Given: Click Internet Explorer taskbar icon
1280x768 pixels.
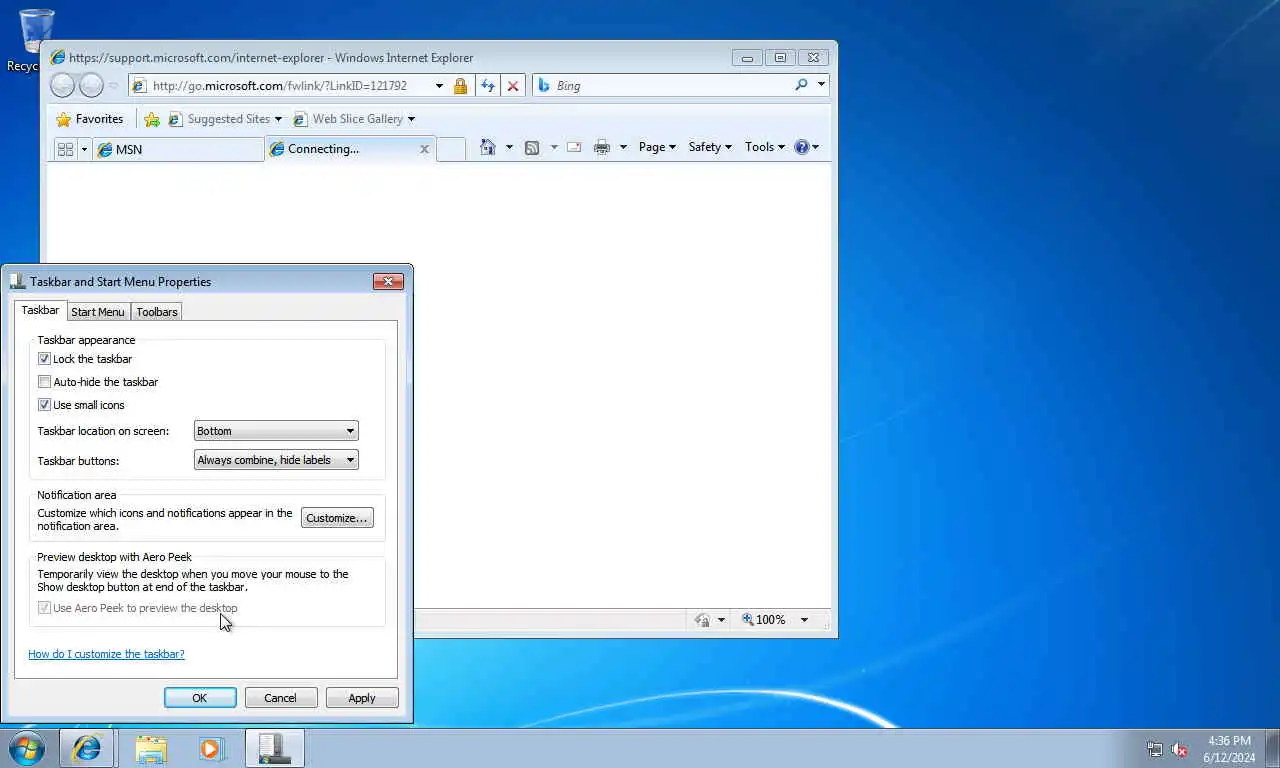Looking at the screenshot, I should click(87, 749).
